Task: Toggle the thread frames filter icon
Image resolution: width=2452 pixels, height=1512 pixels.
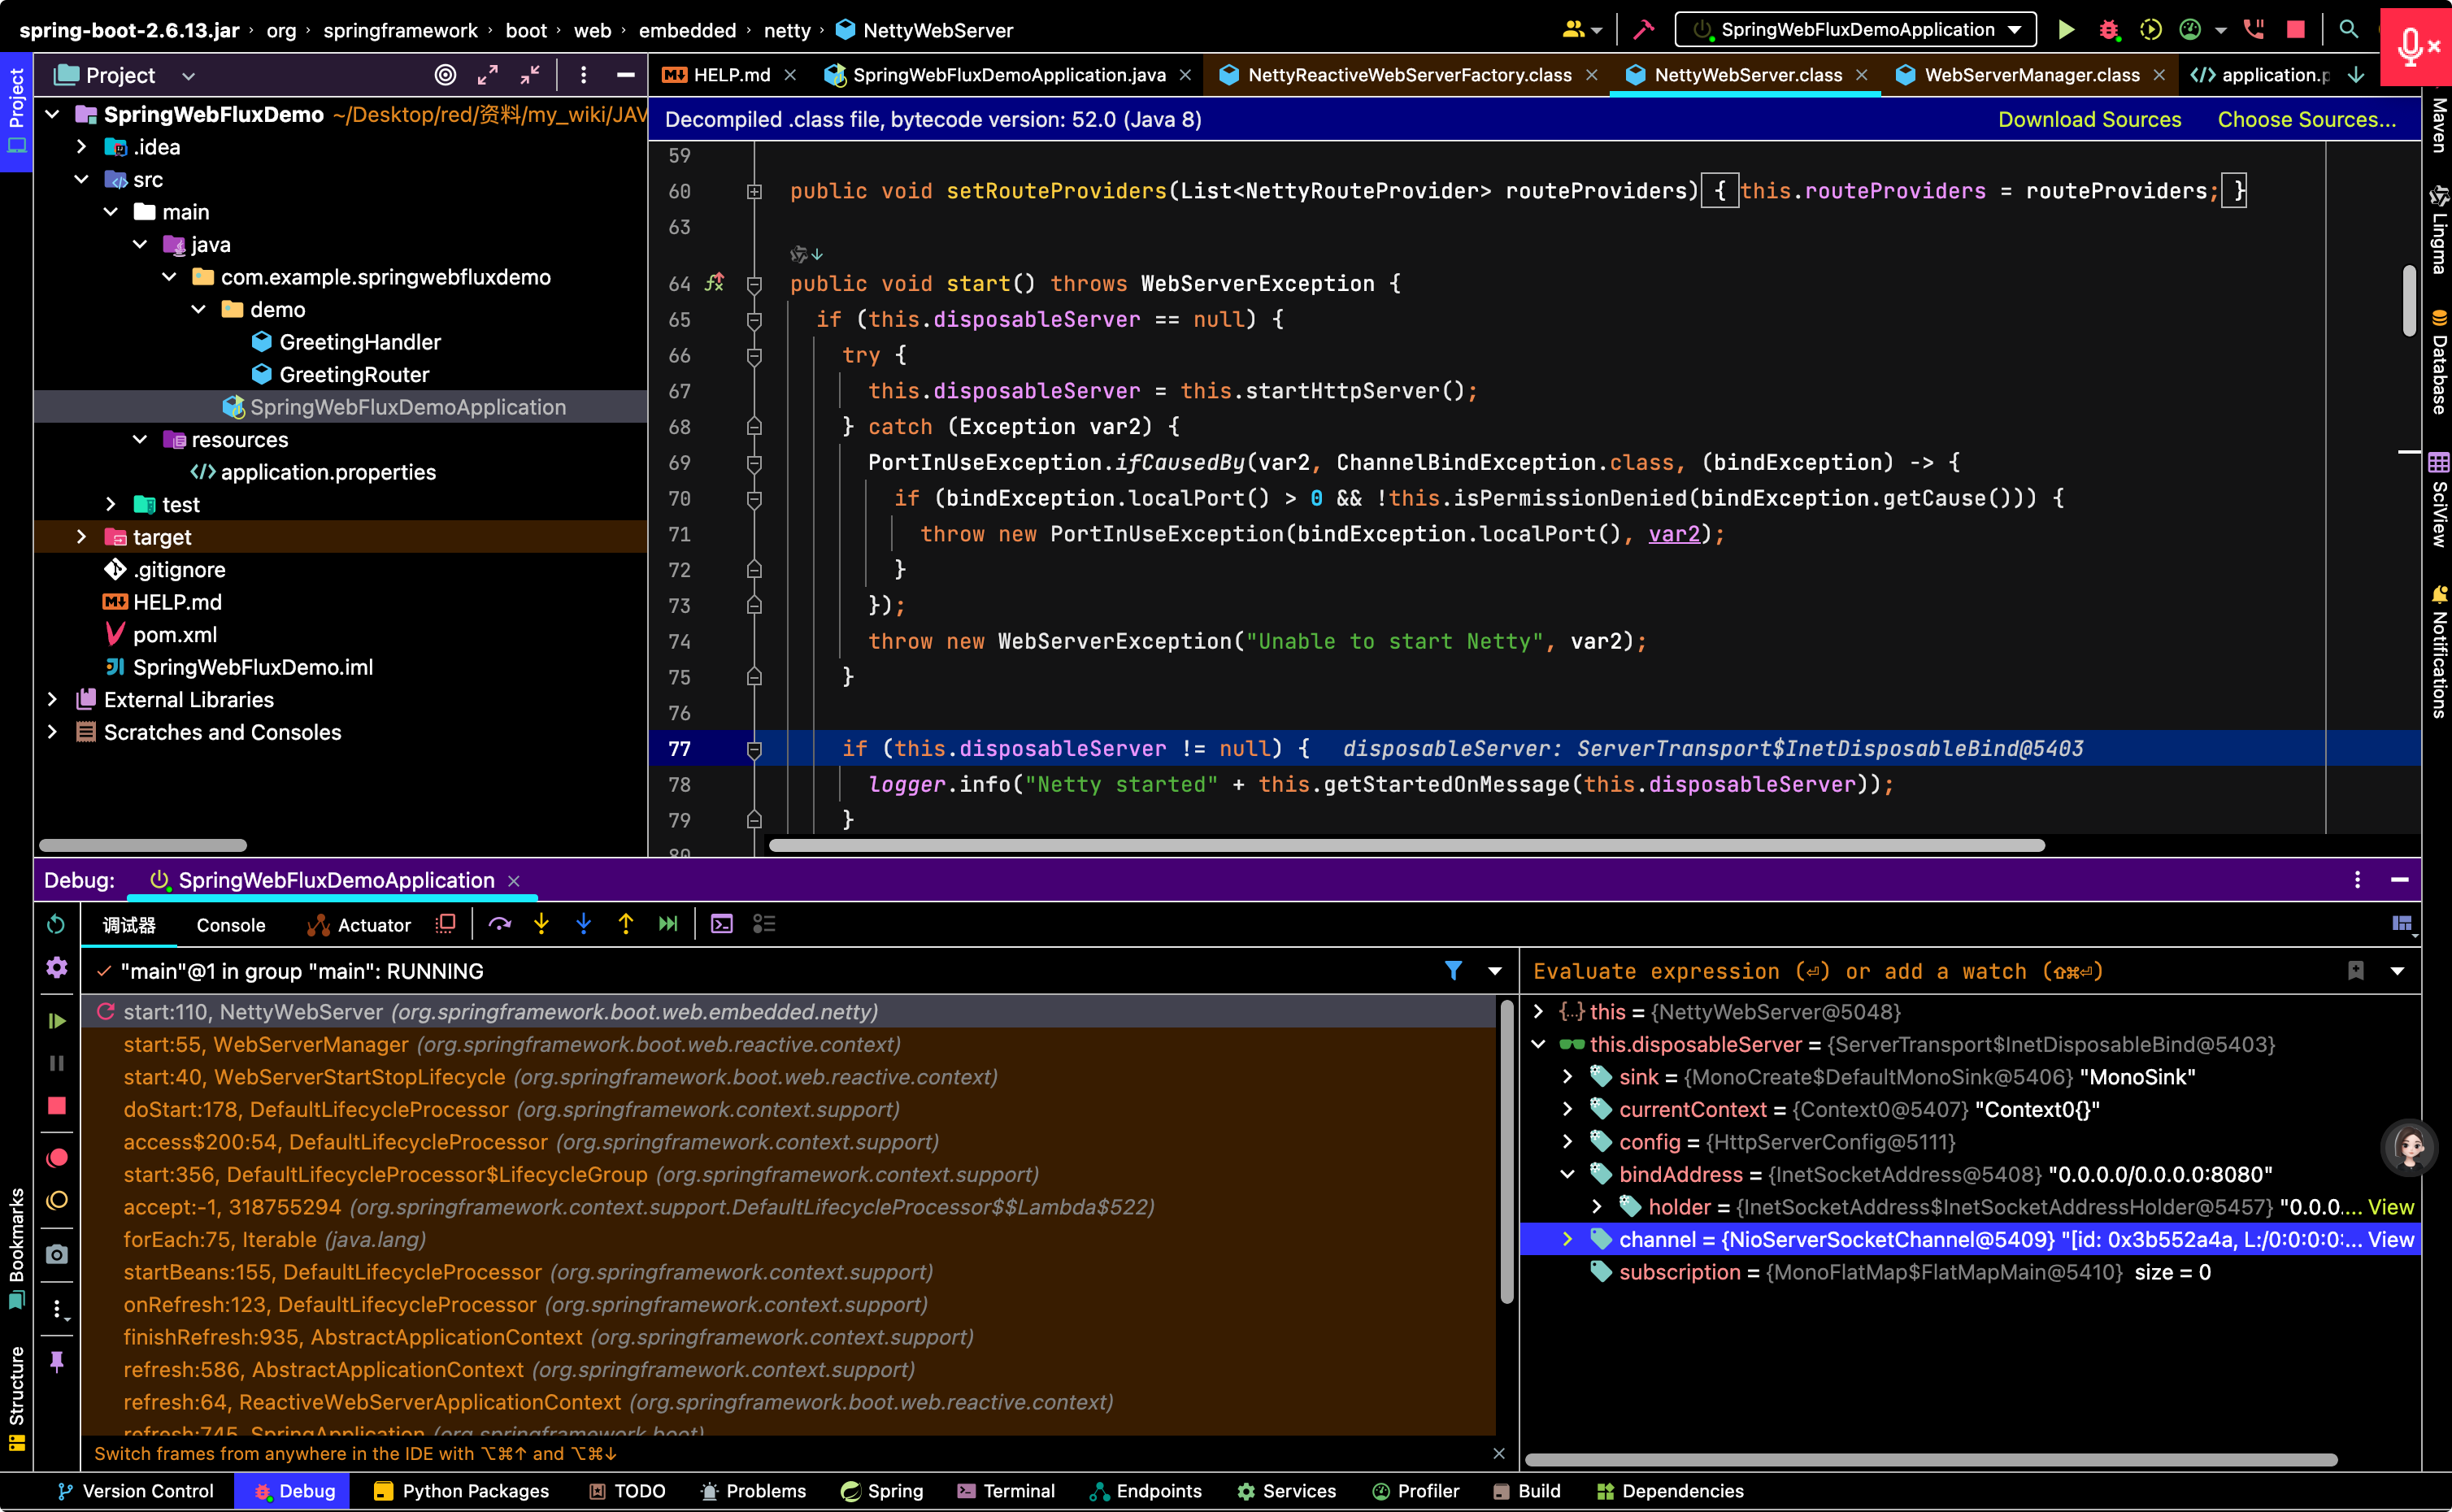Action: click(x=1454, y=971)
